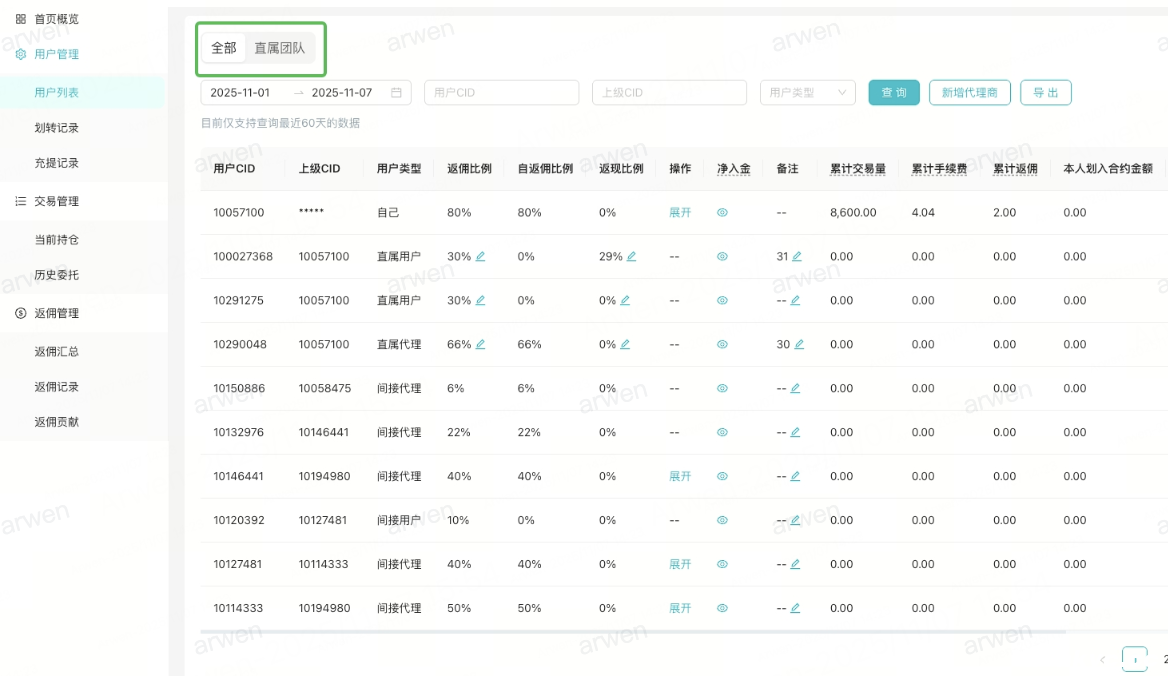Open the 用户类型 dropdown filter
Screen dimensions: 1168x676
[807, 93]
